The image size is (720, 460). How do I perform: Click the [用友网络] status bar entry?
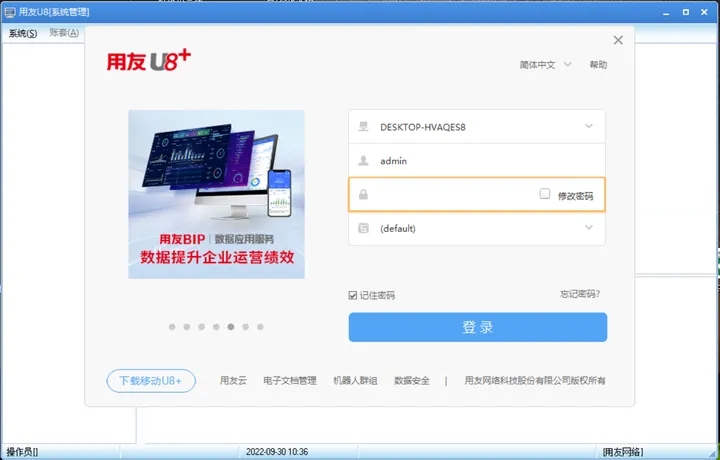623,452
